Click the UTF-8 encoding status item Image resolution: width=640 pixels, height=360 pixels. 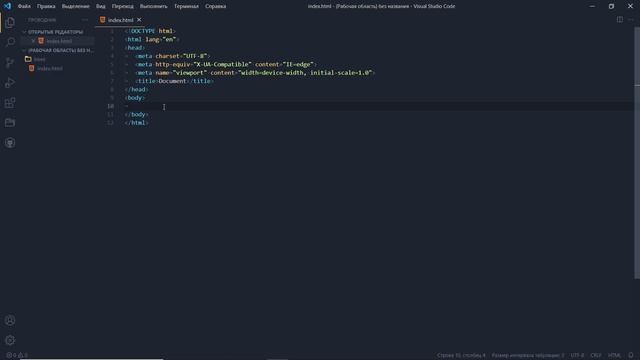point(577,355)
